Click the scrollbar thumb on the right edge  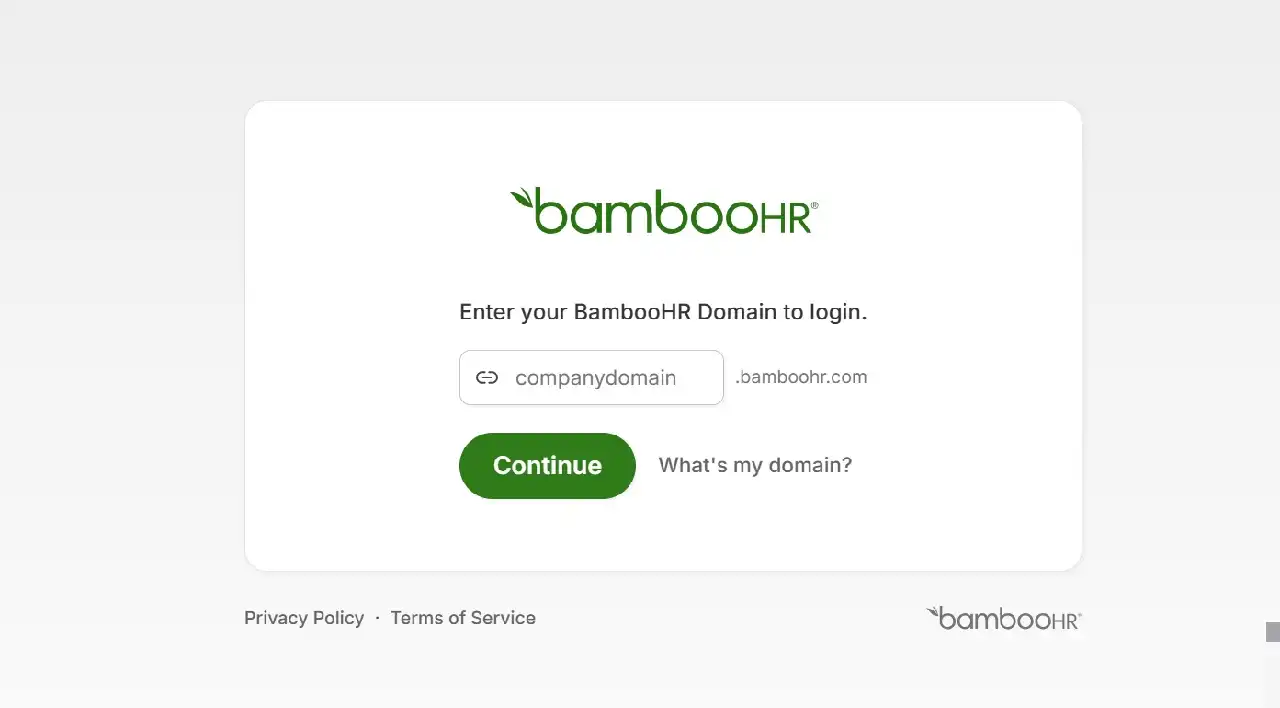click(x=1274, y=634)
